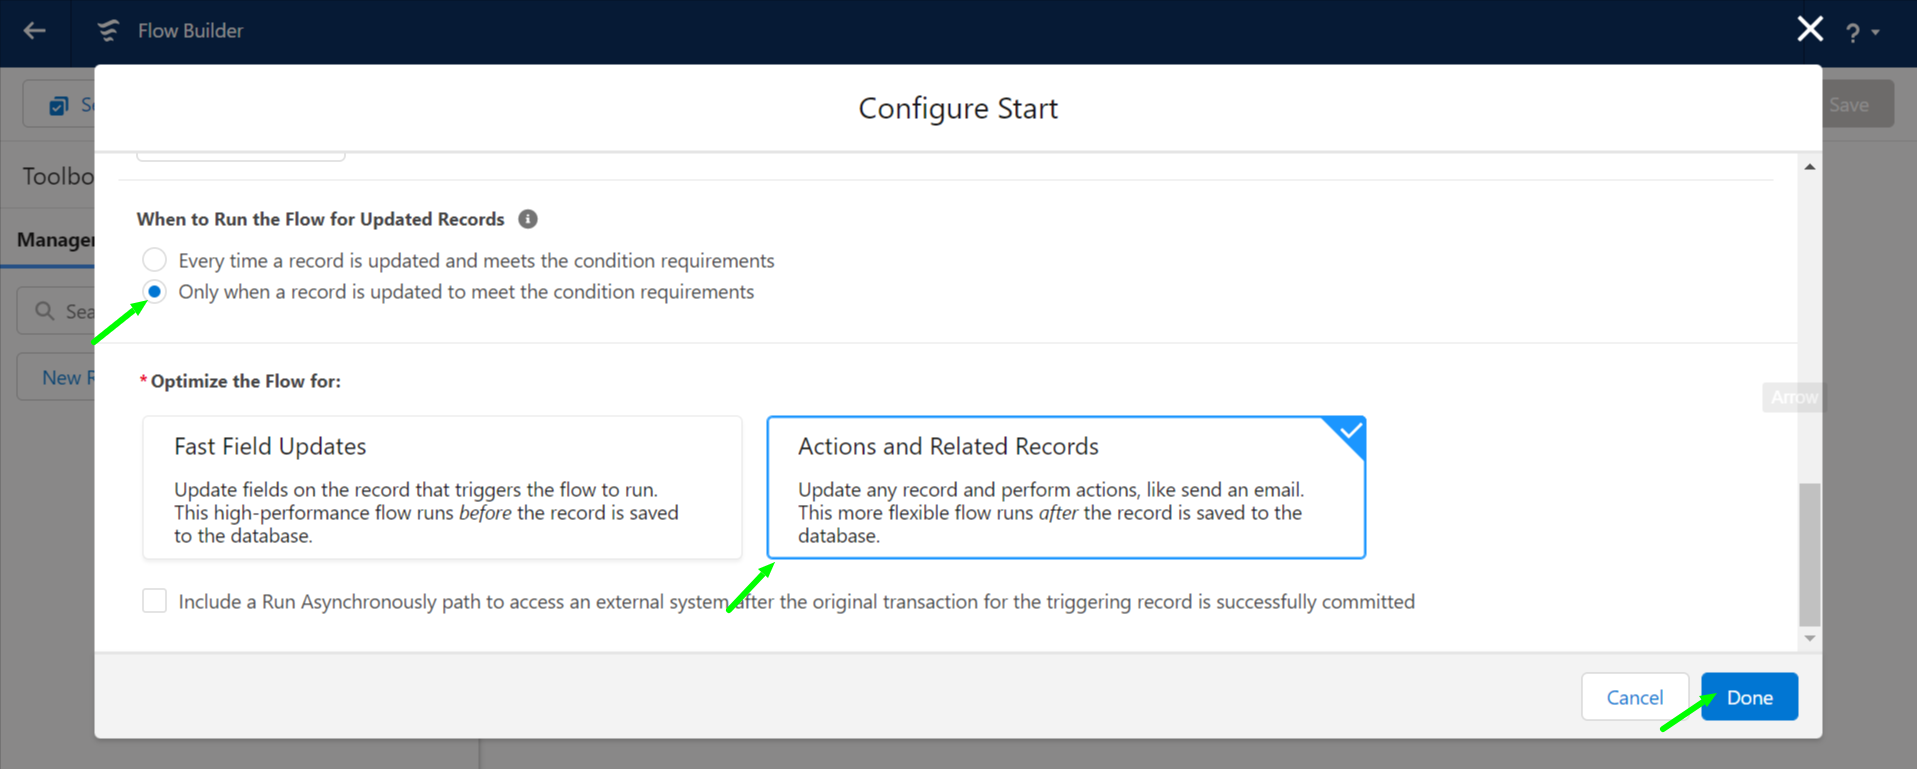Choose the Actions and Related Records card
Image resolution: width=1917 pixels, height=769 pixels.
pos(1066,488)
